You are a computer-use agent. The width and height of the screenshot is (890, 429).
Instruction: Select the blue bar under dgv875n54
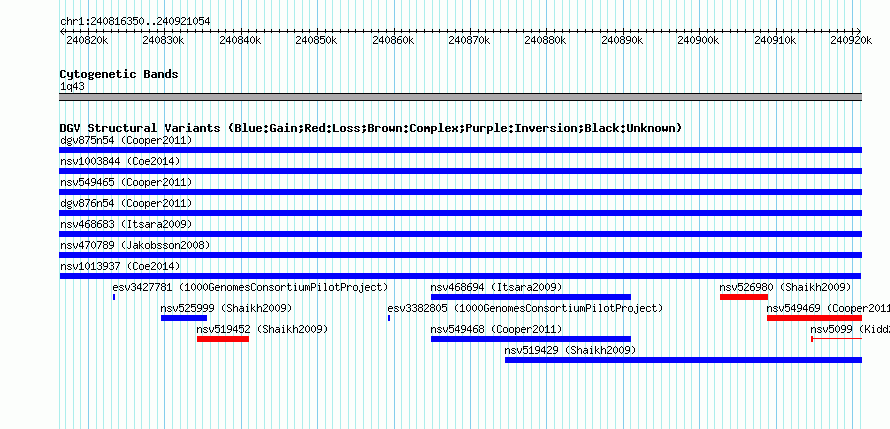[460, 150]
